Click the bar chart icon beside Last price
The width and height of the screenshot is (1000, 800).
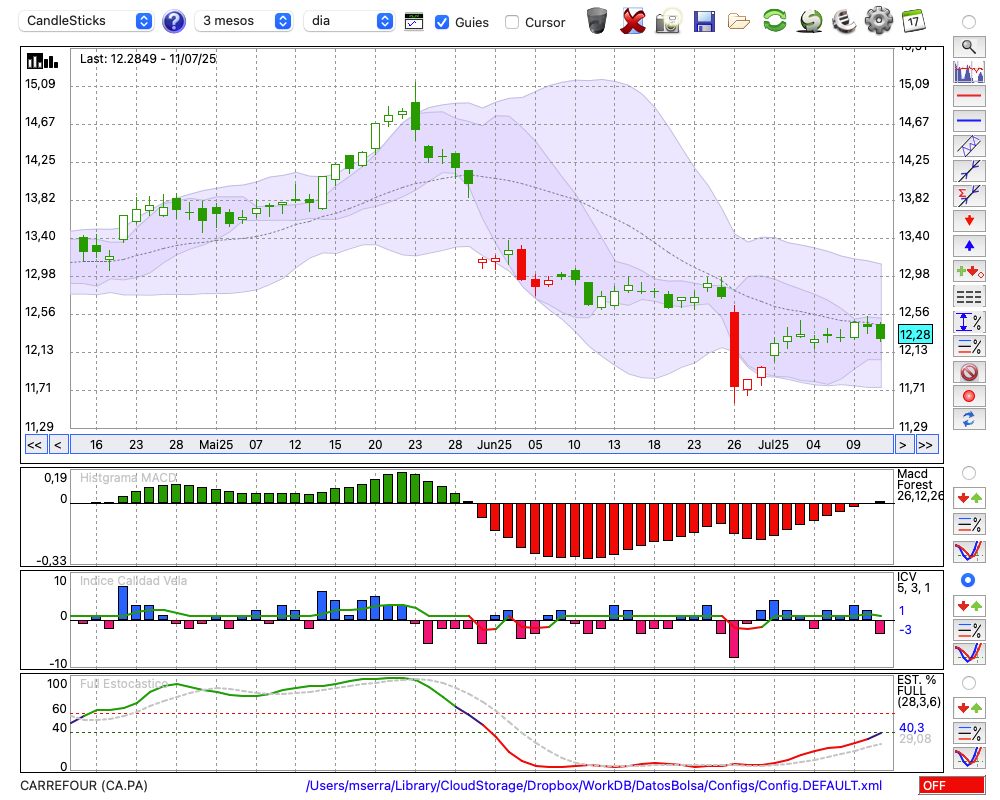(x=42, y=61)
